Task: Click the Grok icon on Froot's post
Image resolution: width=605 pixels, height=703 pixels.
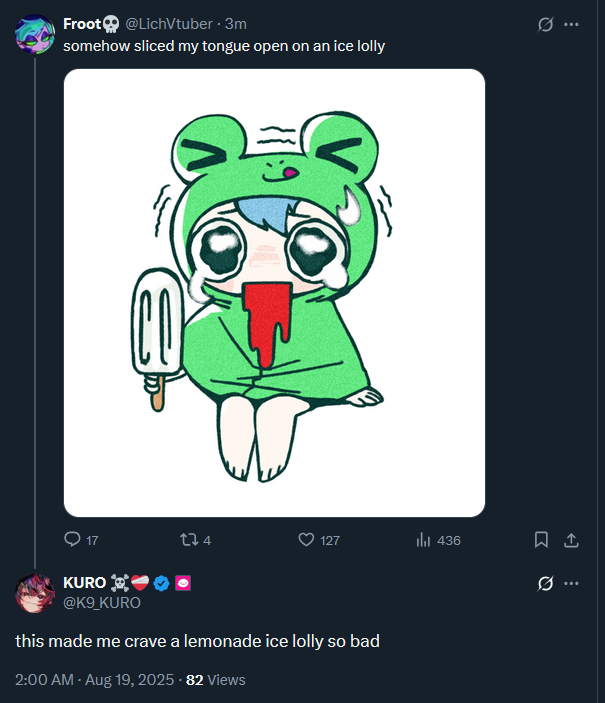Action: click(x=546, y=24)
